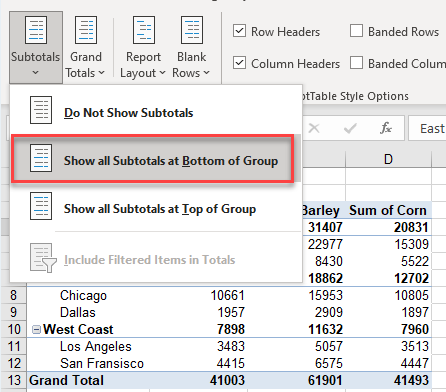Click cell value 15309
The image size is (446, 392).
tap(412, 244)
